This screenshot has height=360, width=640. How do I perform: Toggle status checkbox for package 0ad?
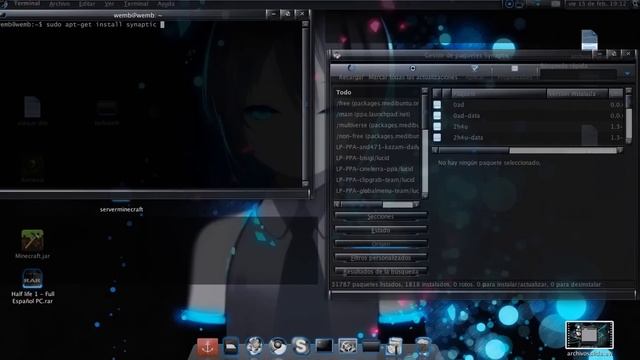pos(437,104)
